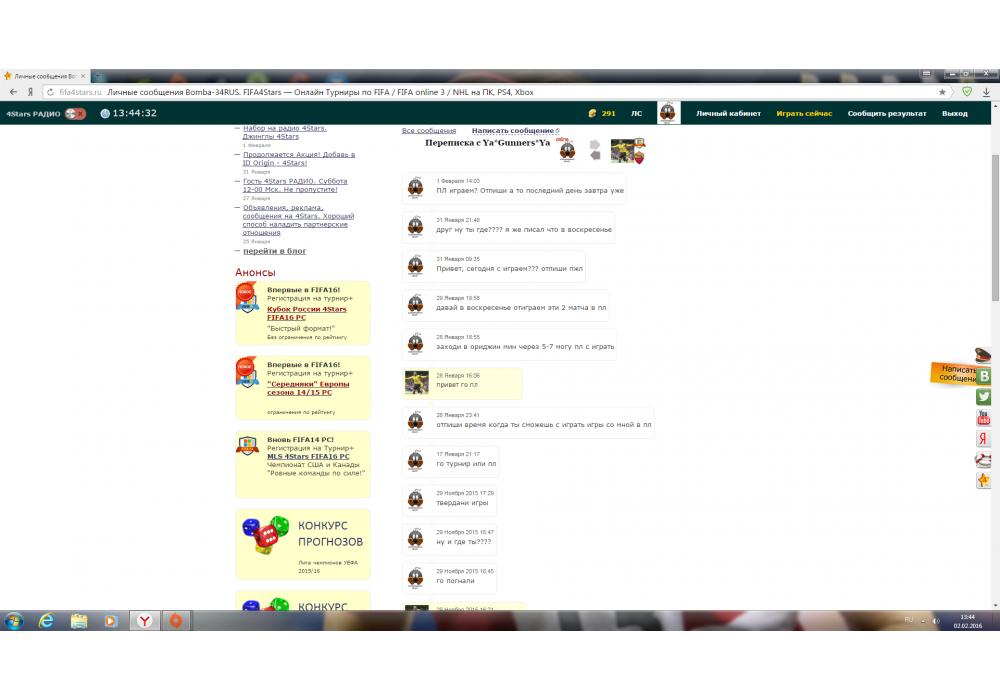Viewport: 1000px width, 700px height.
Task: Click avatar of message 'ну и где ты????'
Action: point(415,539)
